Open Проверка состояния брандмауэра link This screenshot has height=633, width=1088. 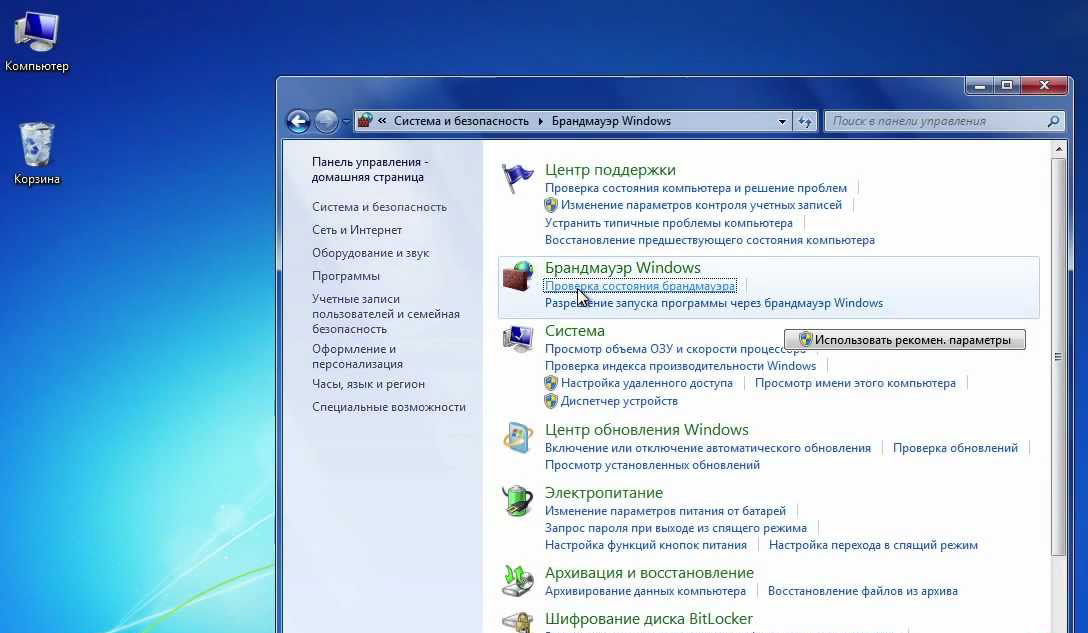tap(640, 286)
